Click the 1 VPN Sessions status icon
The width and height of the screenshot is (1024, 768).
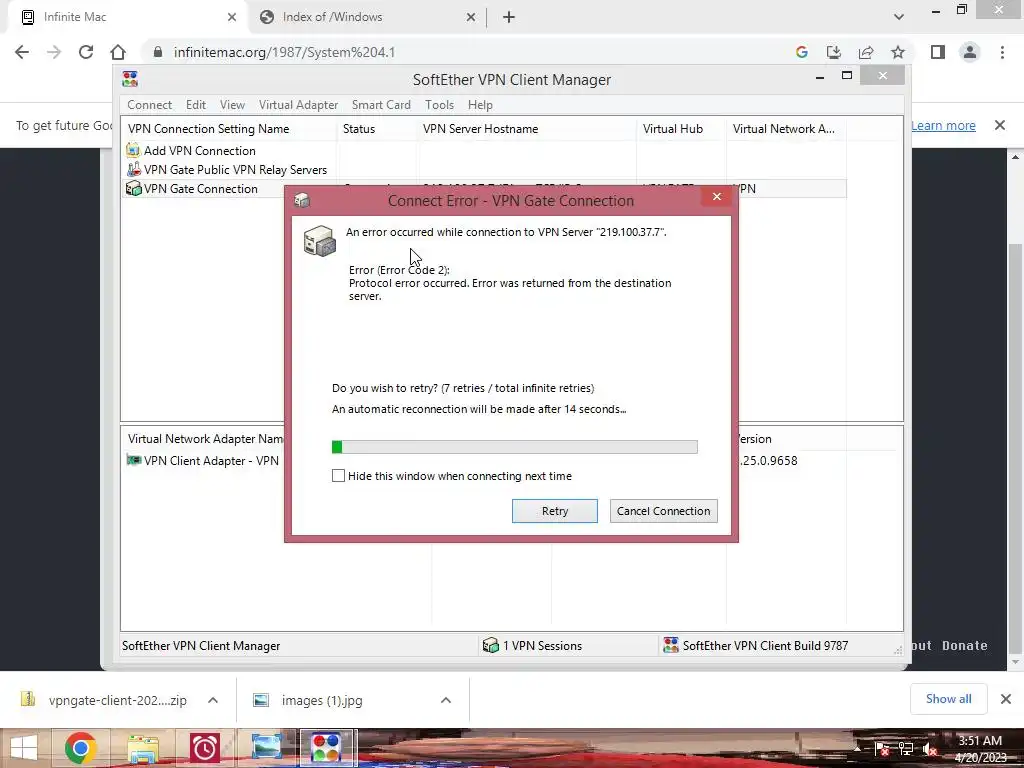click(490, 645)
